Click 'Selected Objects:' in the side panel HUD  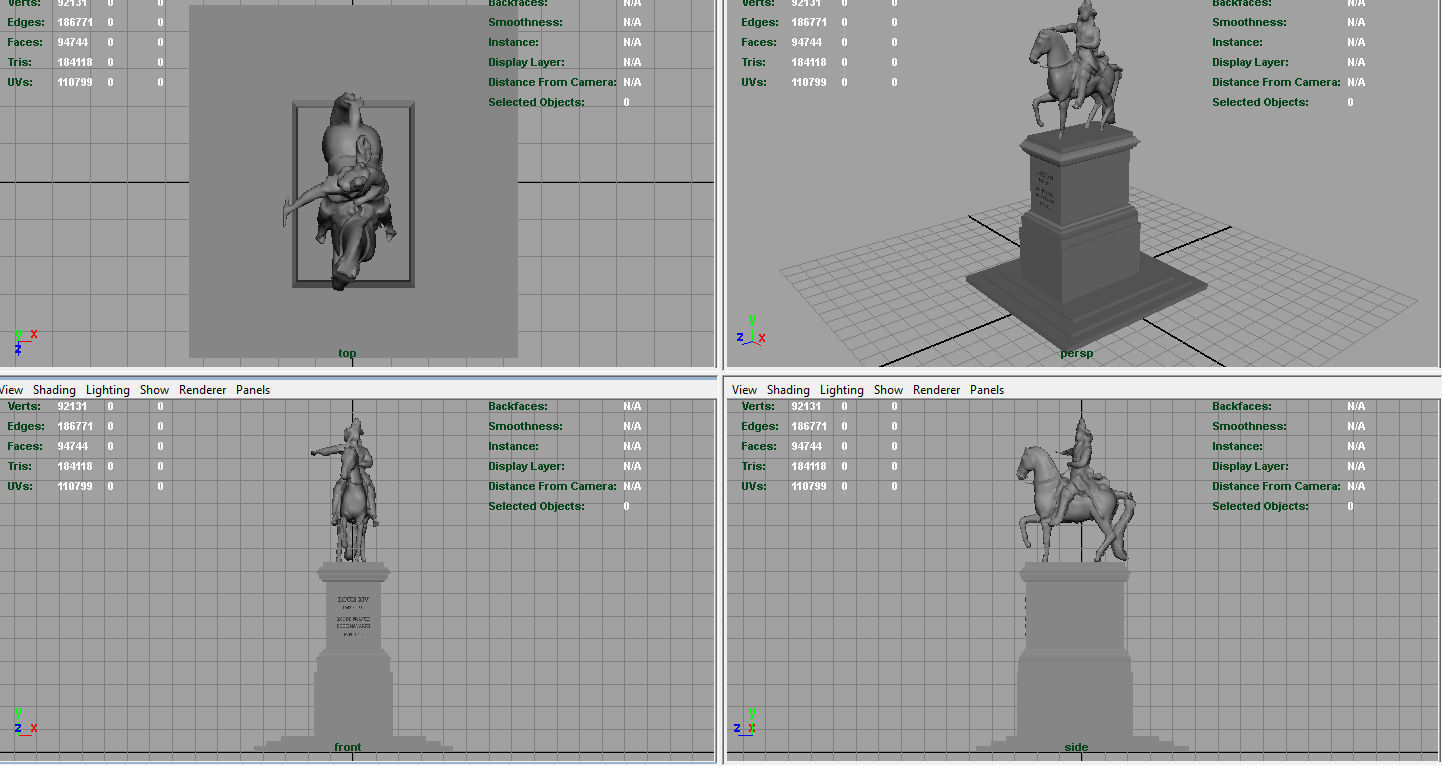(x=1260, y=506)
